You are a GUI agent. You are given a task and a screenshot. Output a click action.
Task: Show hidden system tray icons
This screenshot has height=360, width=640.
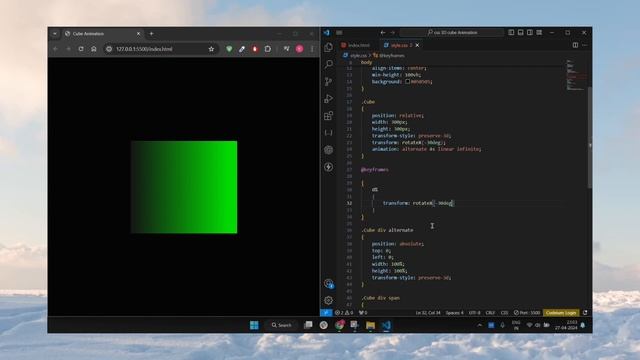[x=480, y=325]
